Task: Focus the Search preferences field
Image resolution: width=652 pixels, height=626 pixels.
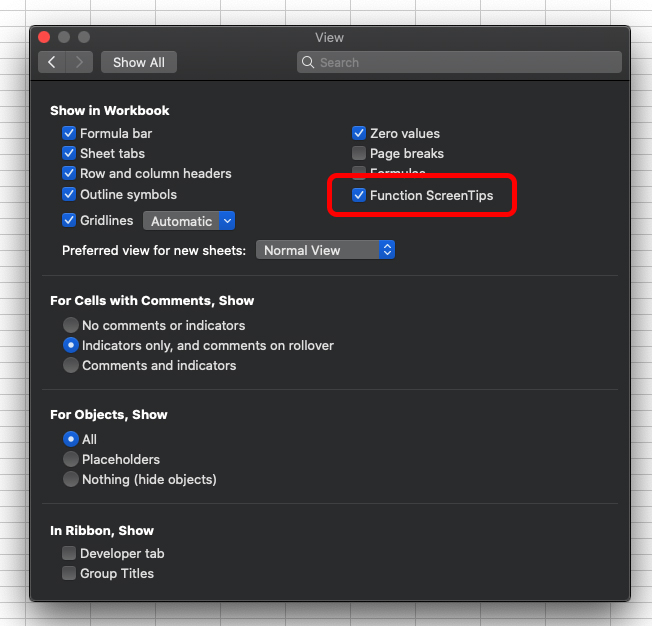Action: click(x=459, y=62)
